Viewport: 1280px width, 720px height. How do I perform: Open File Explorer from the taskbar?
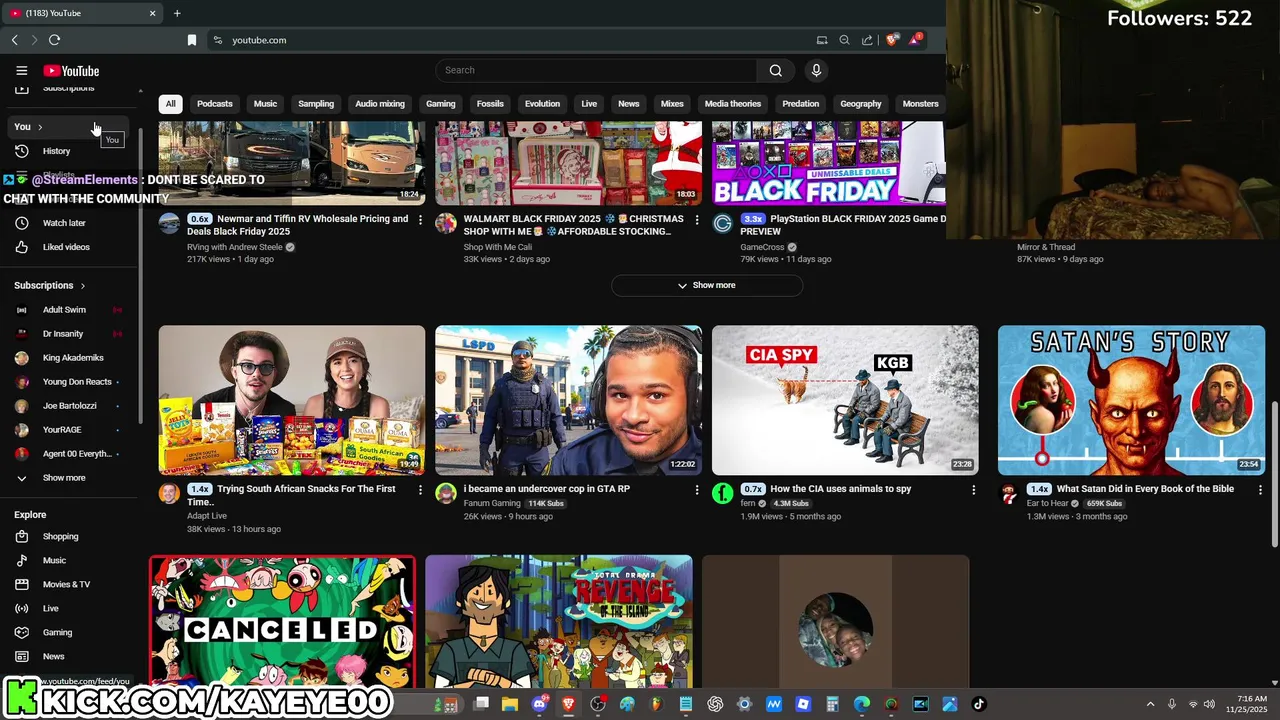pyautogui.click(x=510, y=704)
